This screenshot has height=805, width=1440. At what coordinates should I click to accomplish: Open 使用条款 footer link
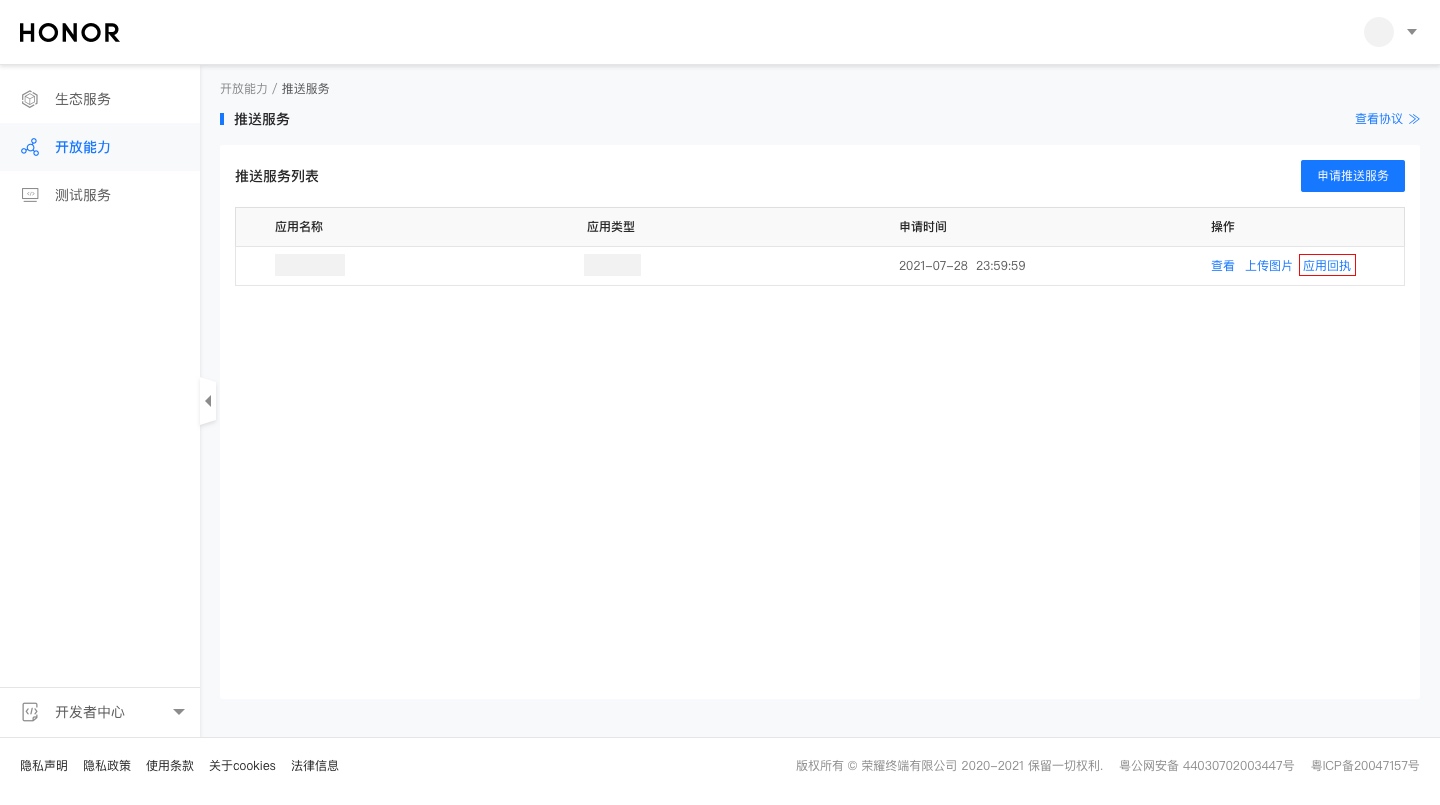(170, 766)
